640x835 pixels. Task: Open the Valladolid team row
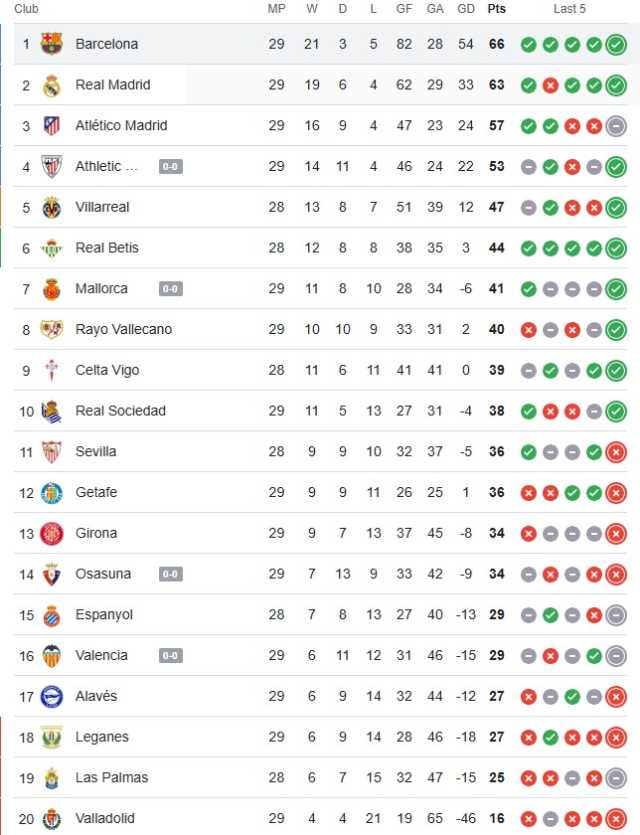[x=320, y=818]
